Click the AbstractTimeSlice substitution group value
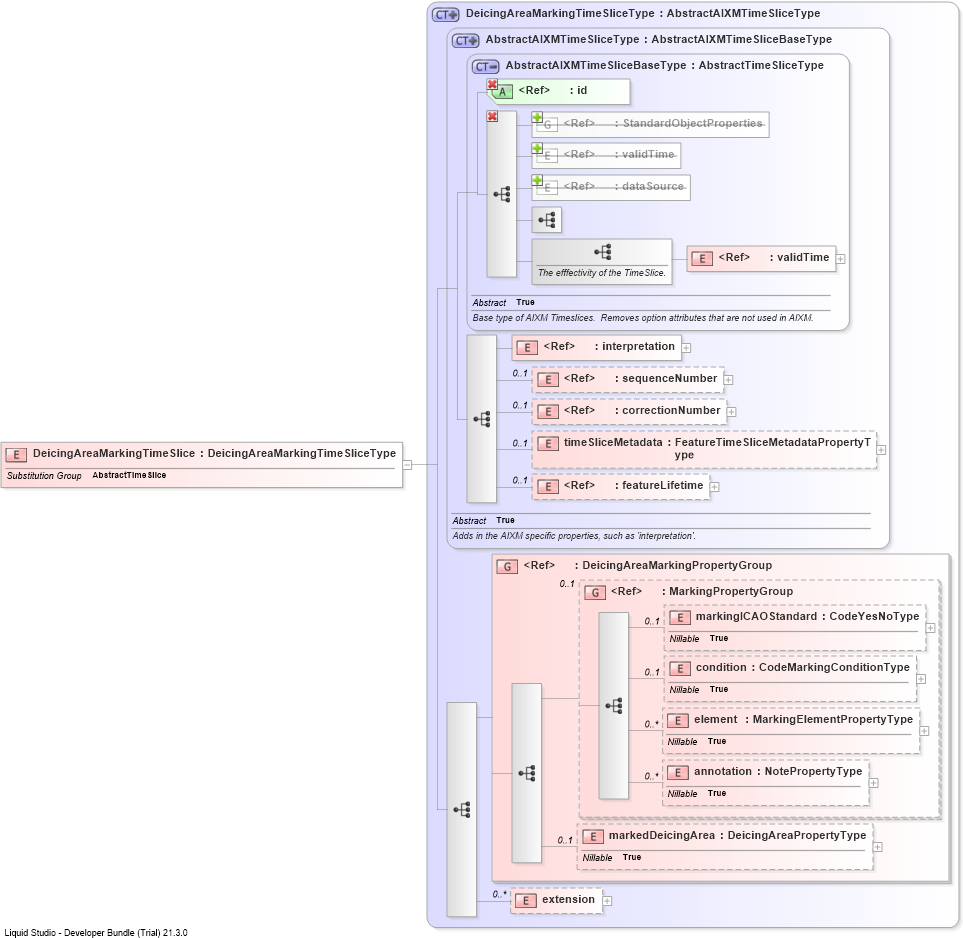Viewport: 963px width, 938px height. (x=129, y=475)
